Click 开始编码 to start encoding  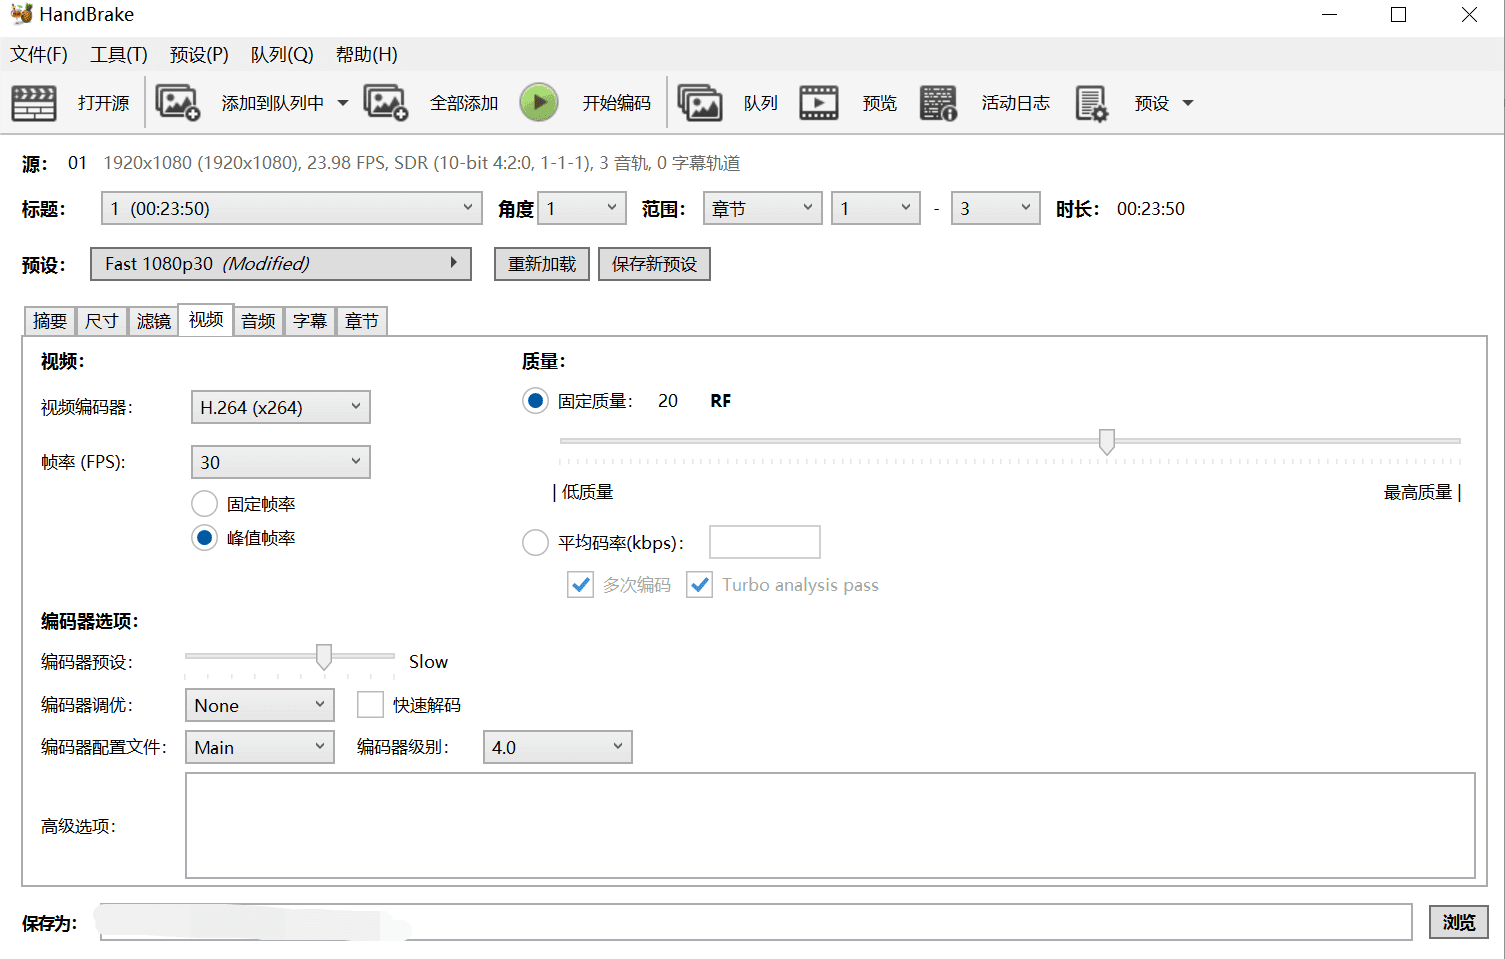click(x=616, y=103)
